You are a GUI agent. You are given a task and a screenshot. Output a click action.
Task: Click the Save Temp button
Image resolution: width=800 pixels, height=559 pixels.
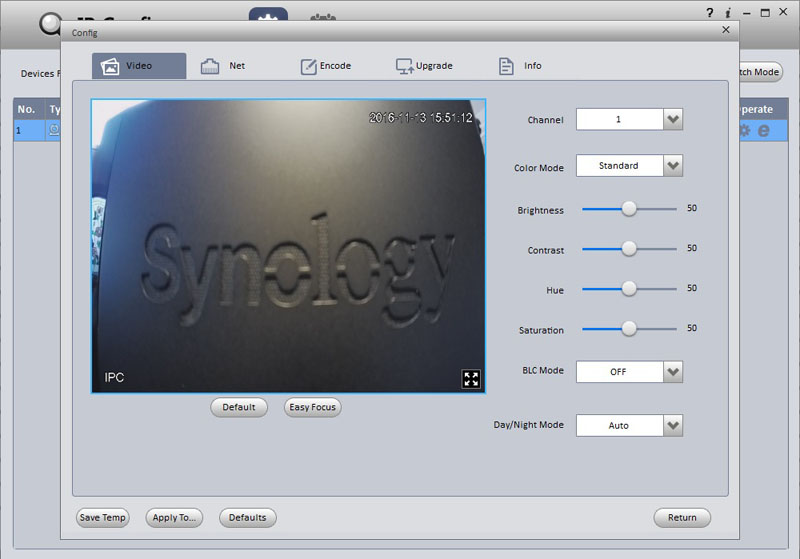103,517
